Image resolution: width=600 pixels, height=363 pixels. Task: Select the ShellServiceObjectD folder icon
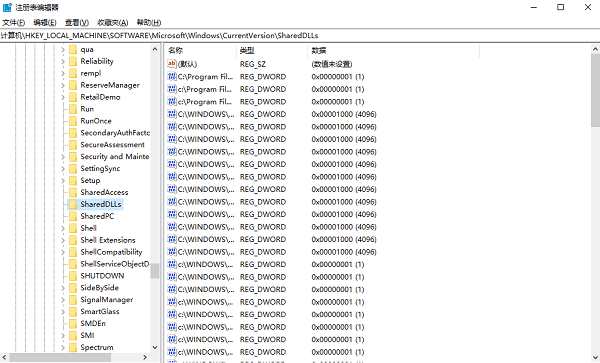pyautogui.click(x=73, y=264)
